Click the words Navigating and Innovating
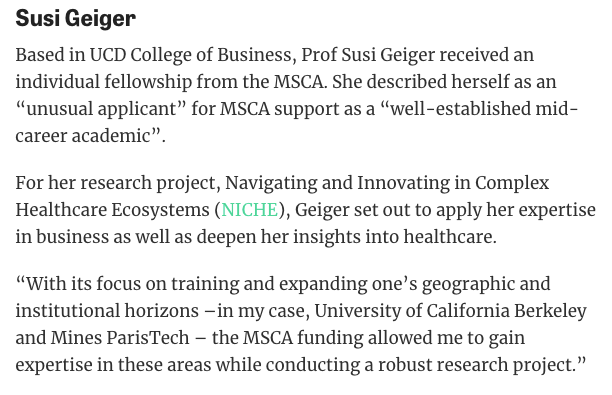The width and height of the screenshot is (612, 395). (338, 183)
